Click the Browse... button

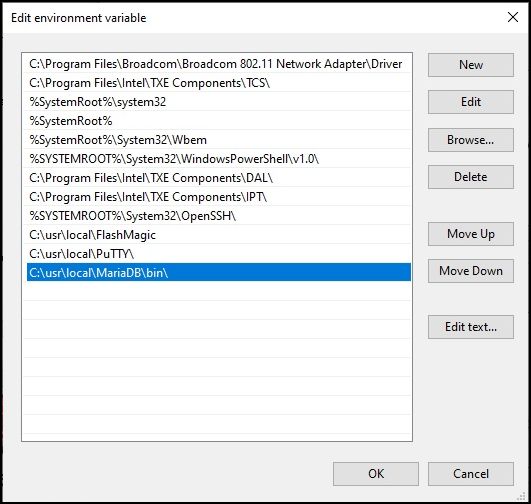click(471, 140)
